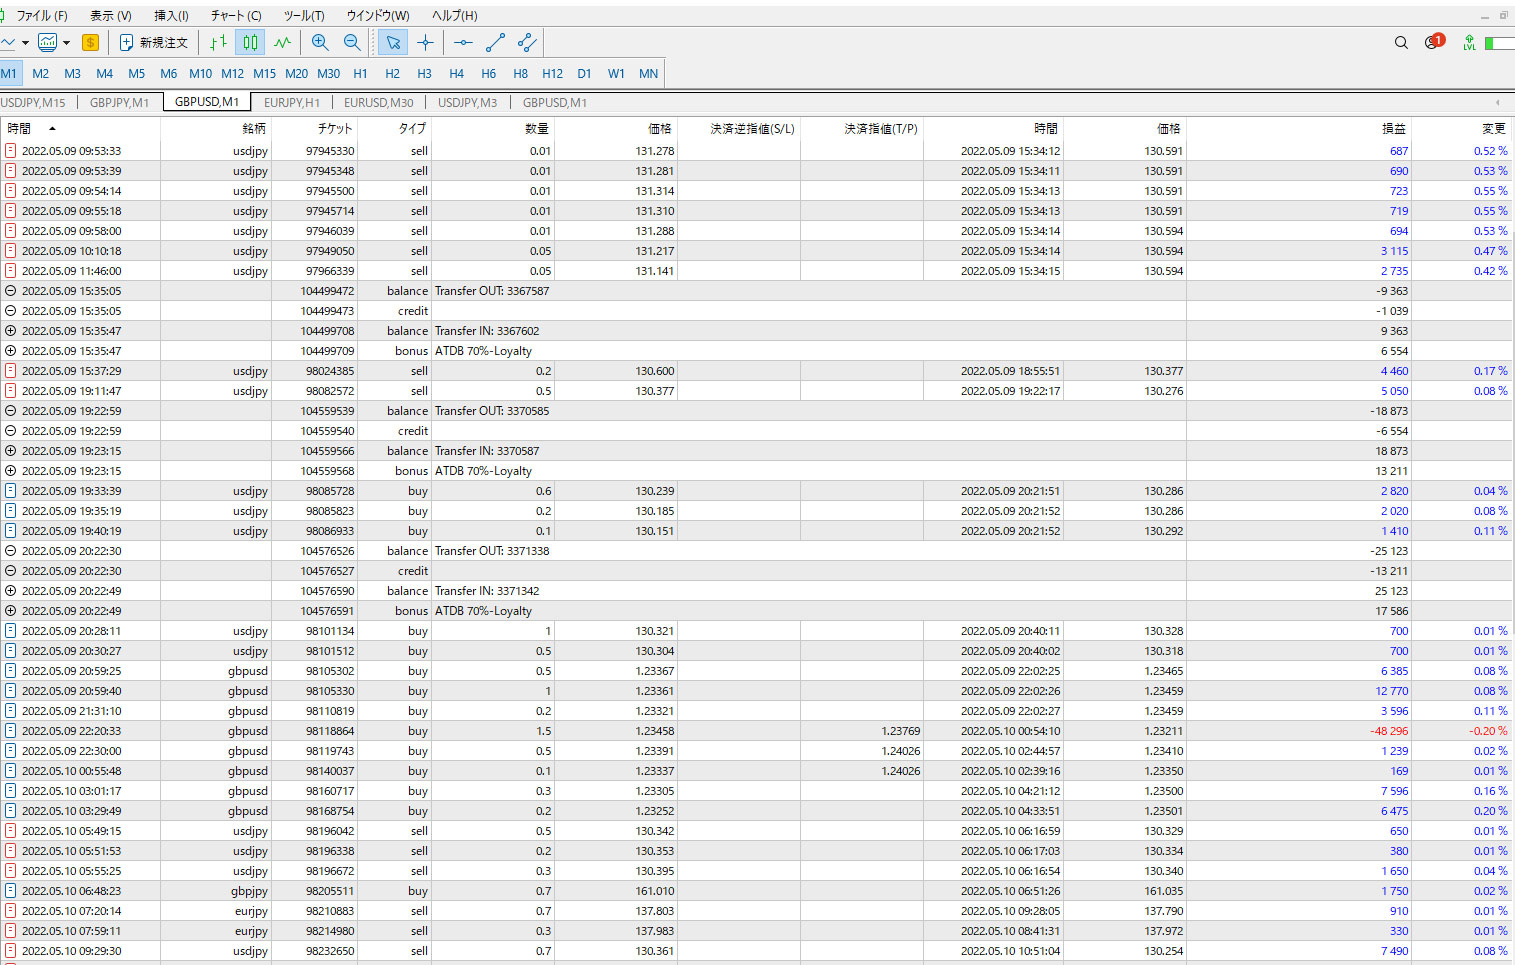Click the 新規注文 new order button

(153, 42)
